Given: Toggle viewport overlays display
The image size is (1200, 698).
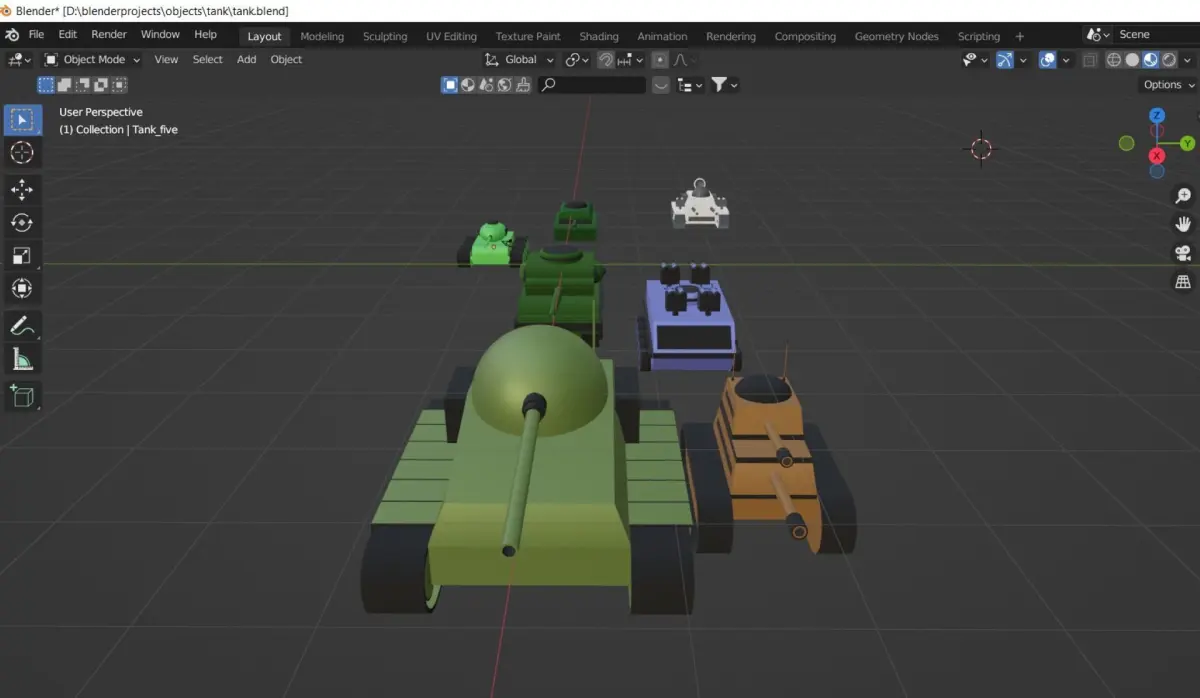Looking at the screenshot, I should (x=1047, y=60).
